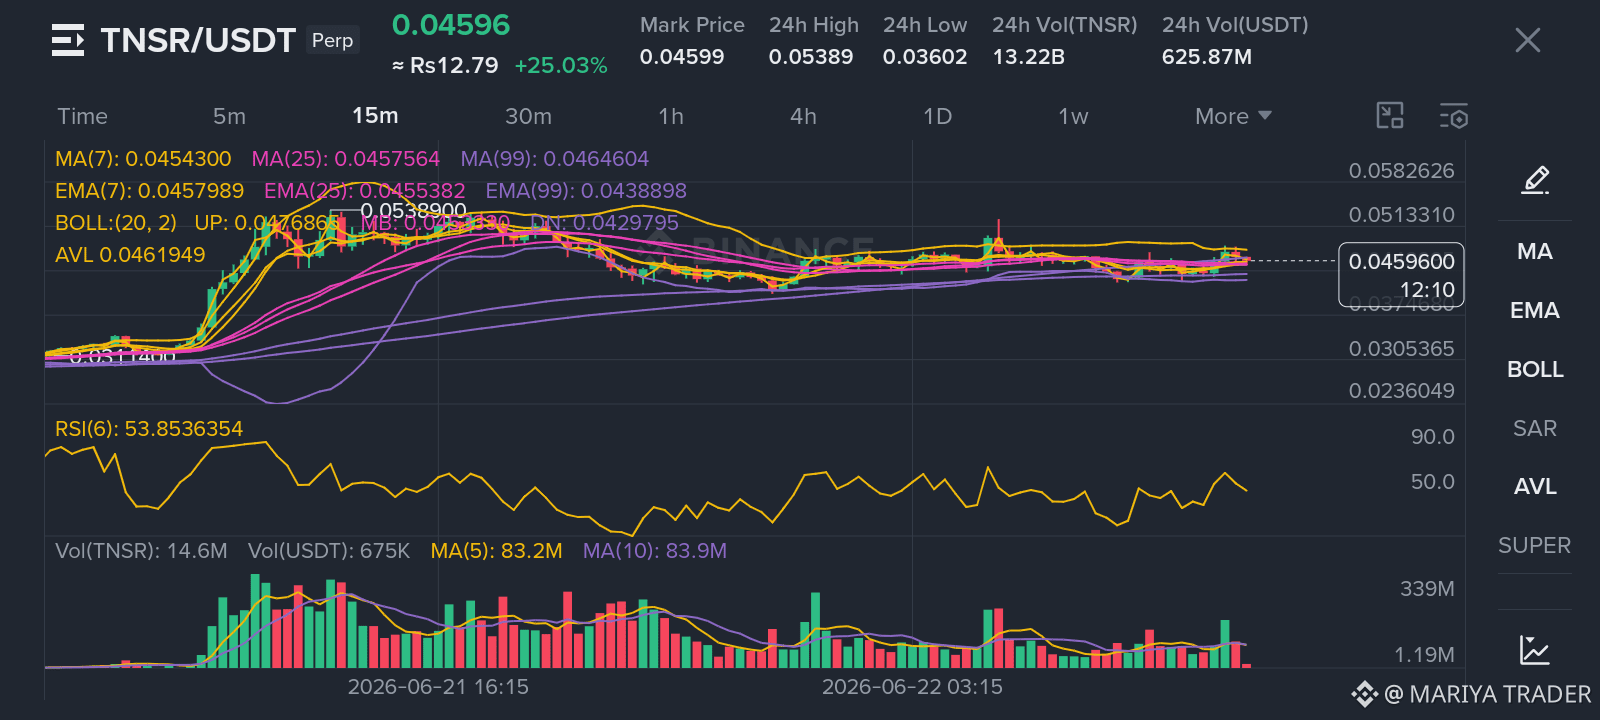Click the 2026-06-21 16:15 time label

[x=438, y=687]
